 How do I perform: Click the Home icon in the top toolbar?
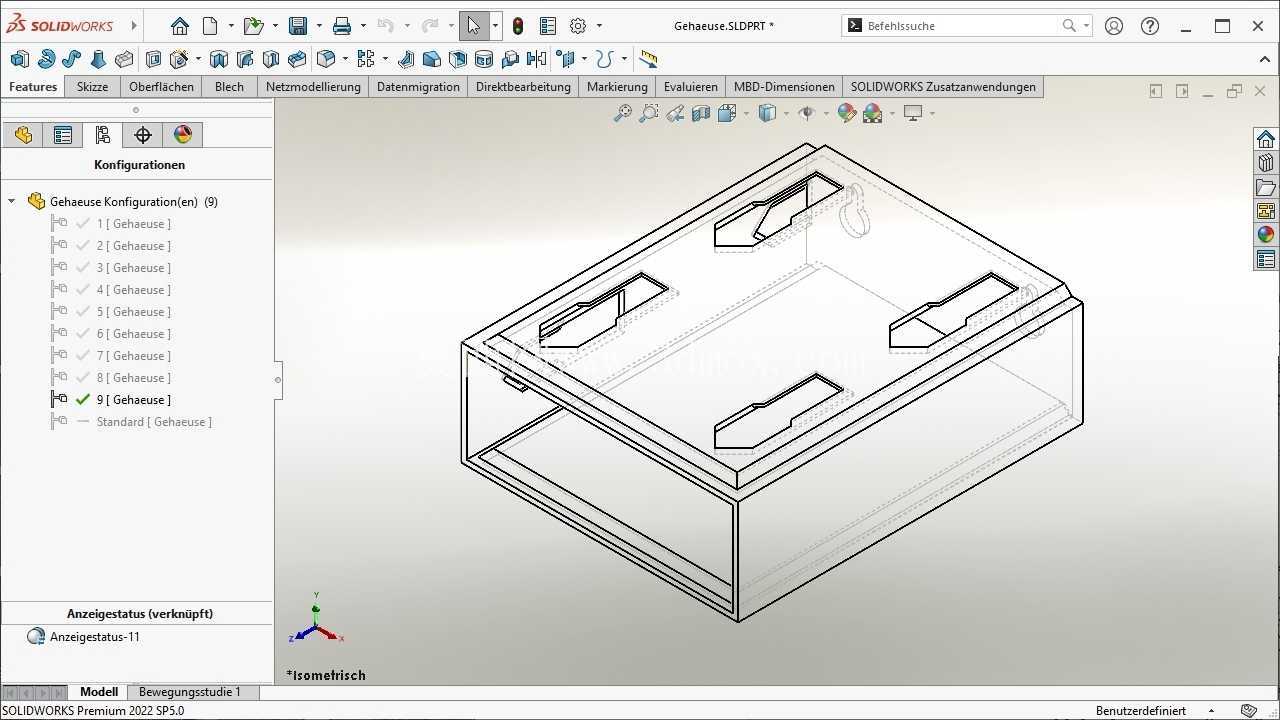(x=180, y=26)
